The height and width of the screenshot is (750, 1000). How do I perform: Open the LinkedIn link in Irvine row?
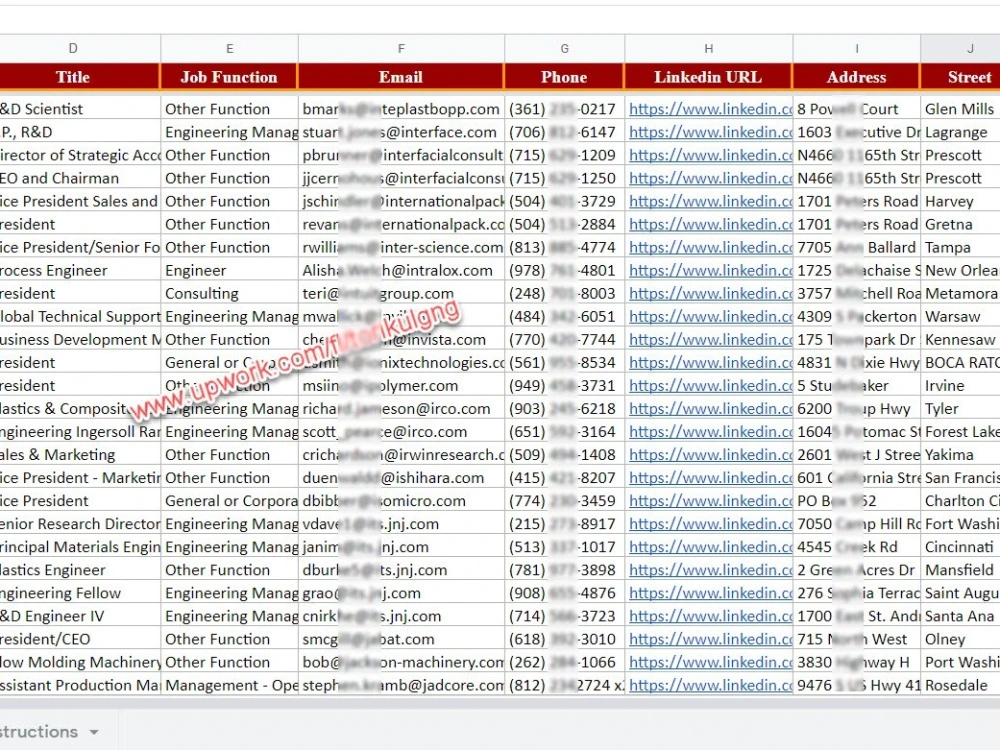click(710, 386)
